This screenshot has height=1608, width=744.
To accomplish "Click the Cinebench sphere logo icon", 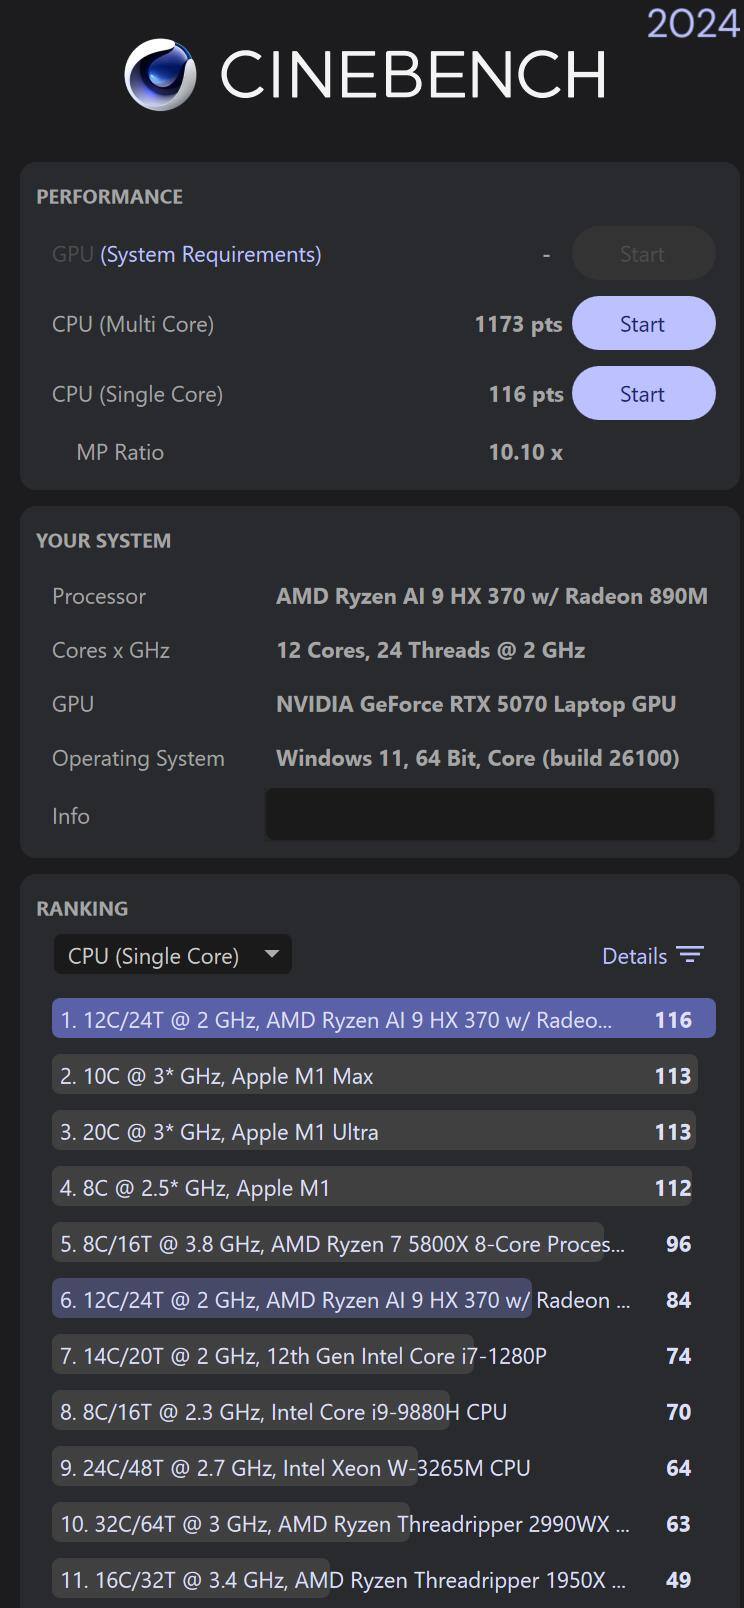I will pyautogui.click(x=160, y=75).
